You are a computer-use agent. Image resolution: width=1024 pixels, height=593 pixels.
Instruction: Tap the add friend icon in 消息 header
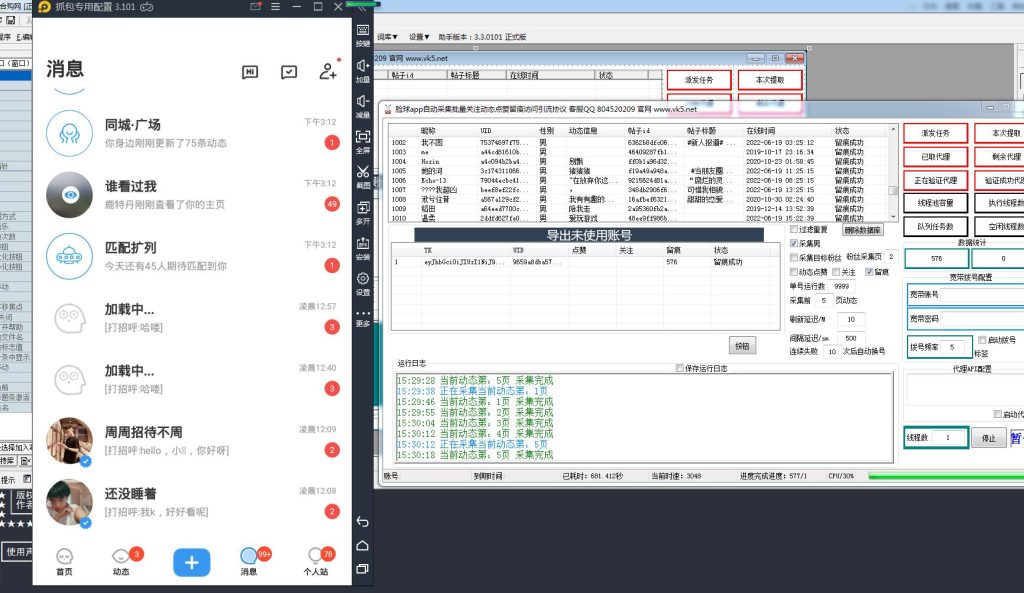click(327, 71)
